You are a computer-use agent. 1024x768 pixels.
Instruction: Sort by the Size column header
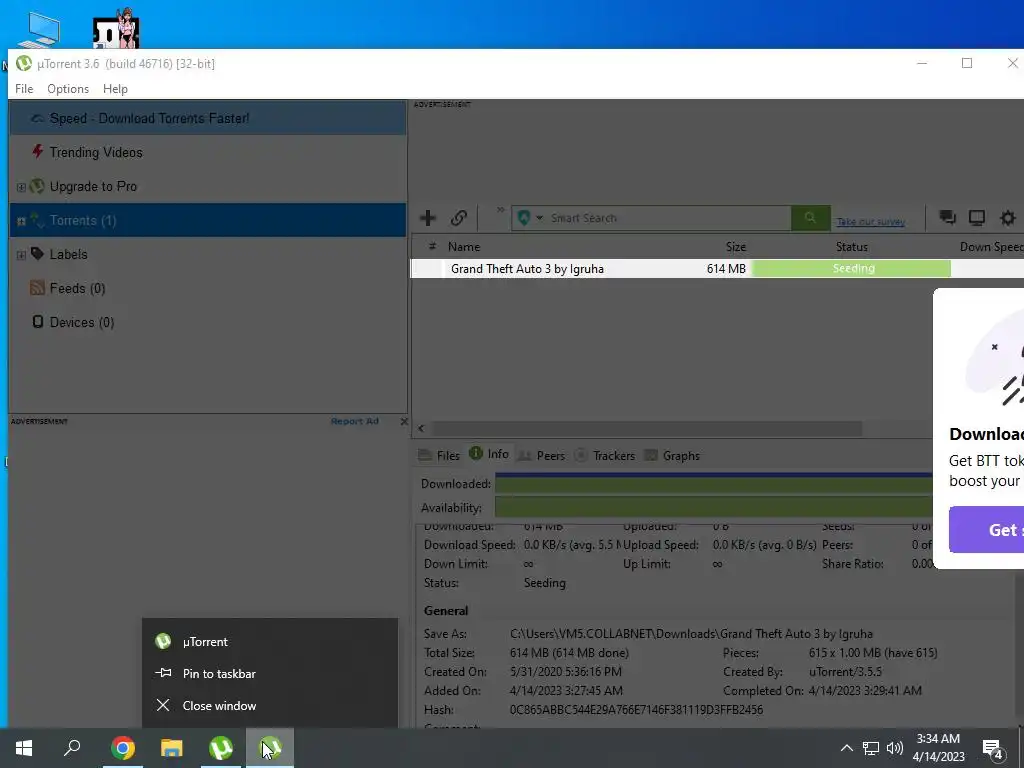tap(736, 247)
